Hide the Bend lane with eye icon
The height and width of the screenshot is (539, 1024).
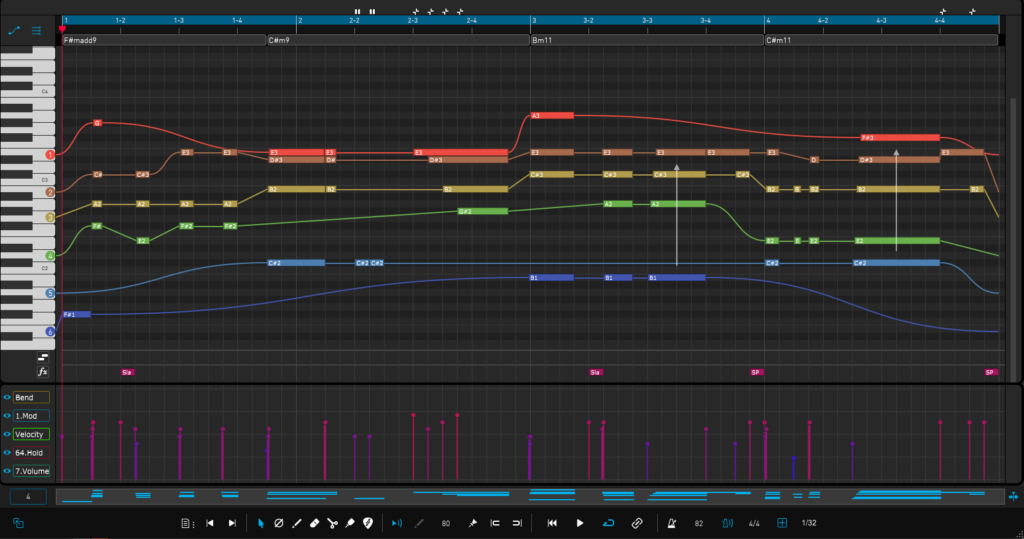[x=7, y=397]
